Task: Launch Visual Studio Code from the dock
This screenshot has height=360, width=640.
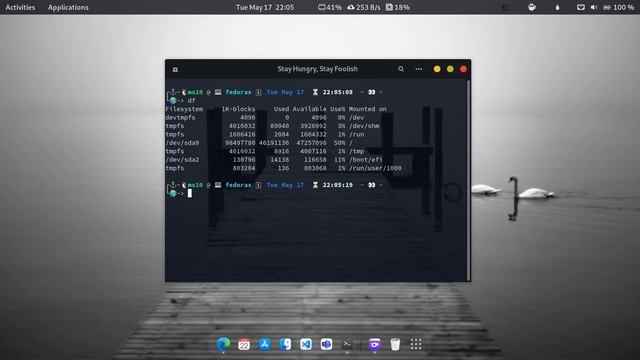Action: pyautogui.click(x=306, y=344)
